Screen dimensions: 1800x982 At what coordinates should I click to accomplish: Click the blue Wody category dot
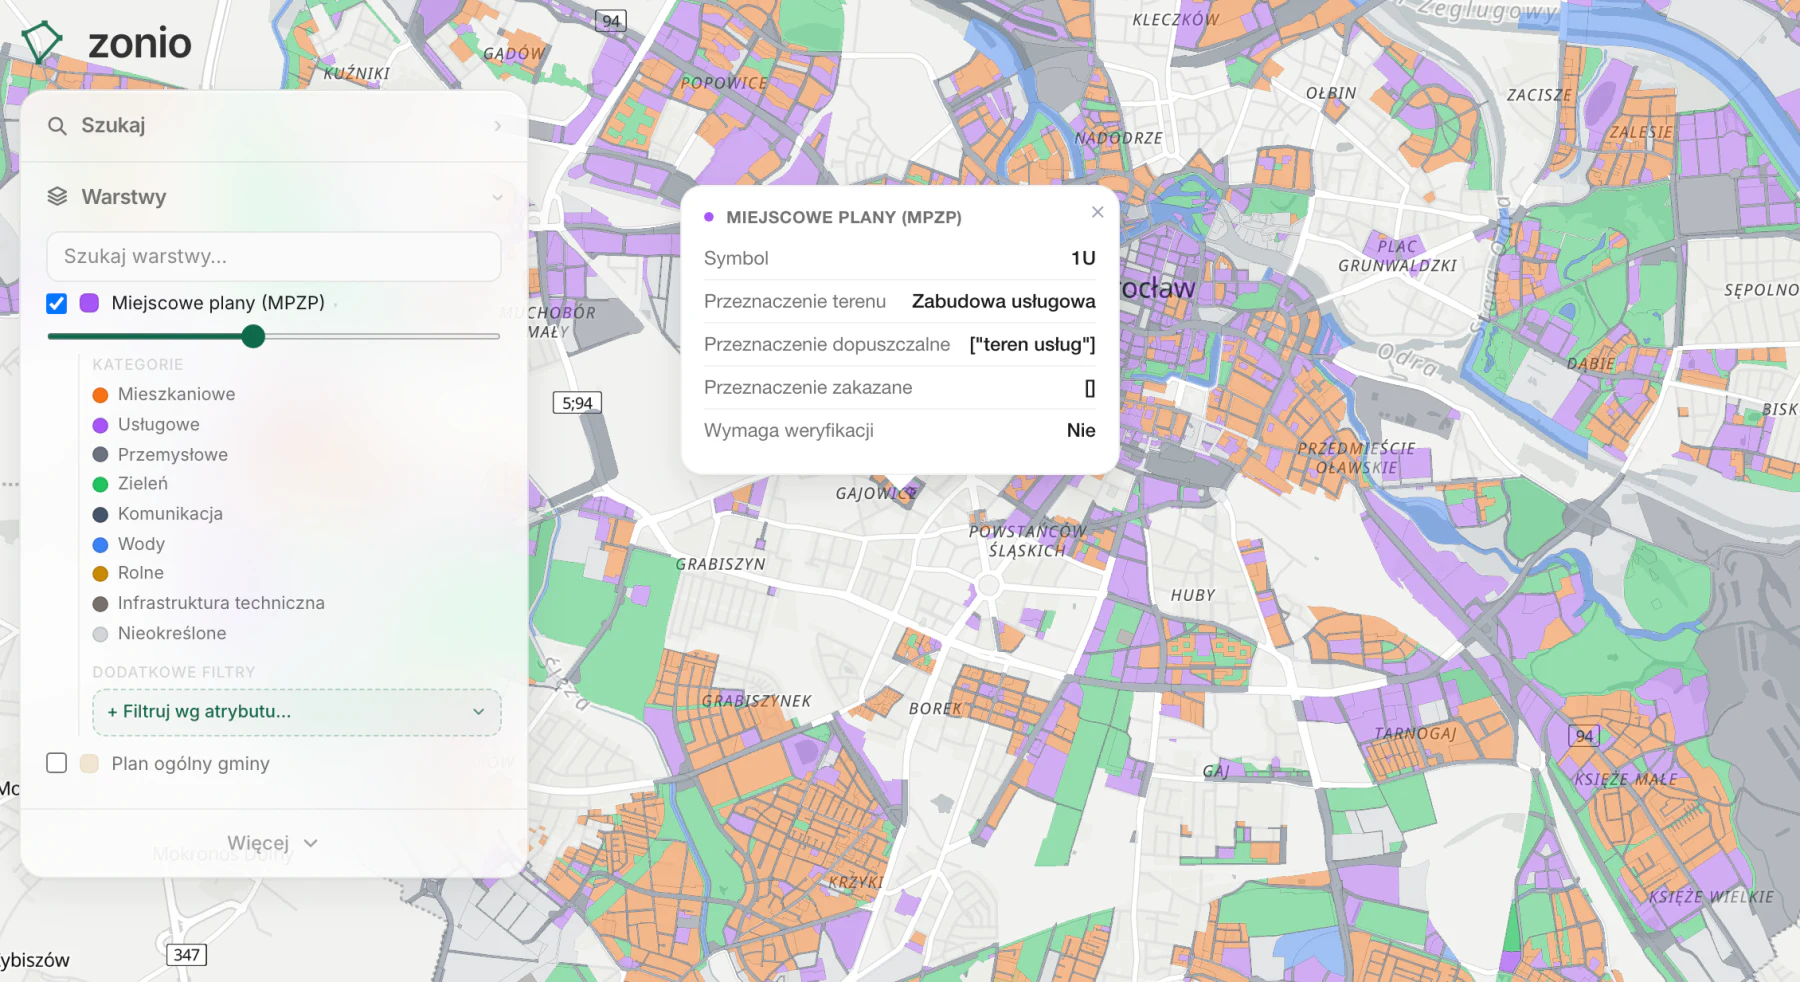tap(100, 544)
